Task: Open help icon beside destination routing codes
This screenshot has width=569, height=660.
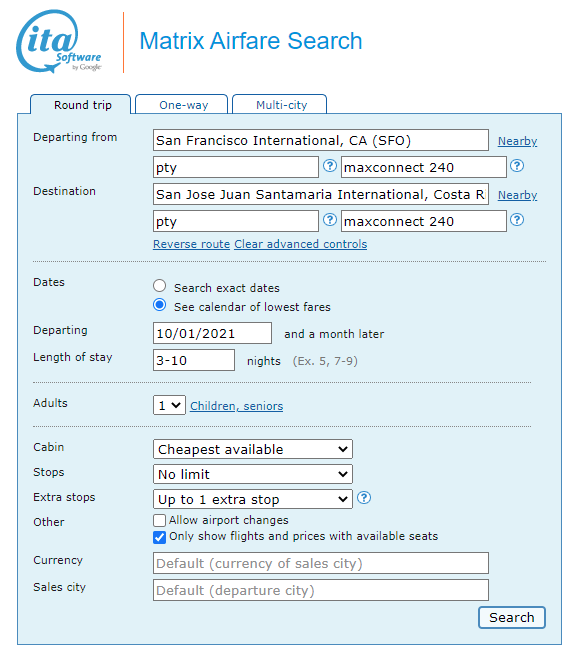Action: (x=330, y=220)
